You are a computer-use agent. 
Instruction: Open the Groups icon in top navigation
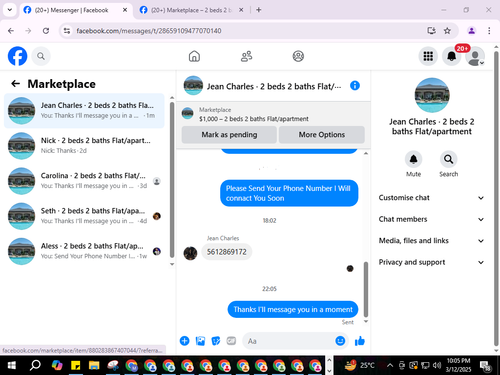click(x=298, y=56)
